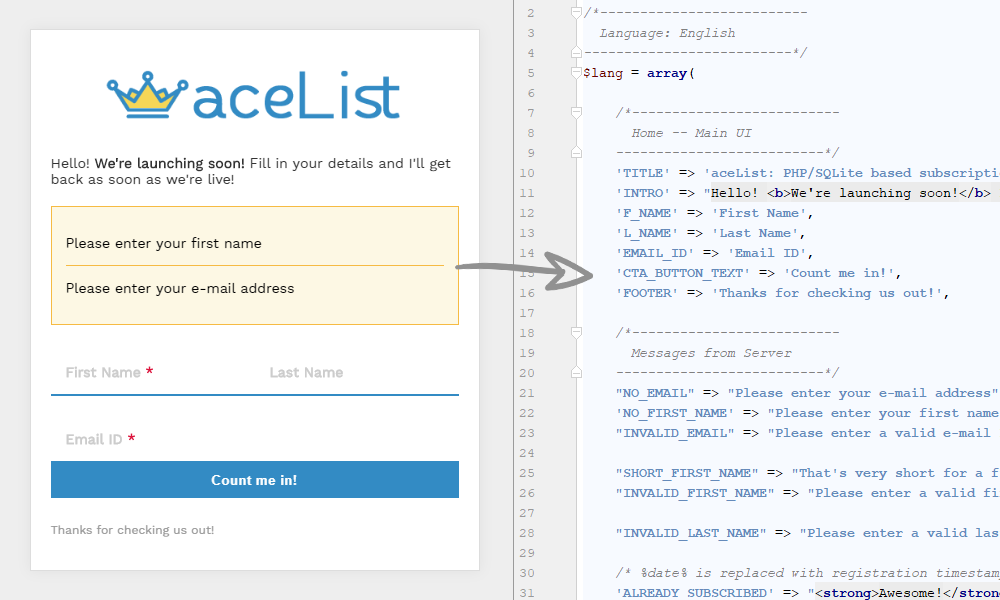The width and height of the screenshot is (1000, 600).
Task: Click the 'Count me in!' string on line 15
Action: [x=838, y=273]
